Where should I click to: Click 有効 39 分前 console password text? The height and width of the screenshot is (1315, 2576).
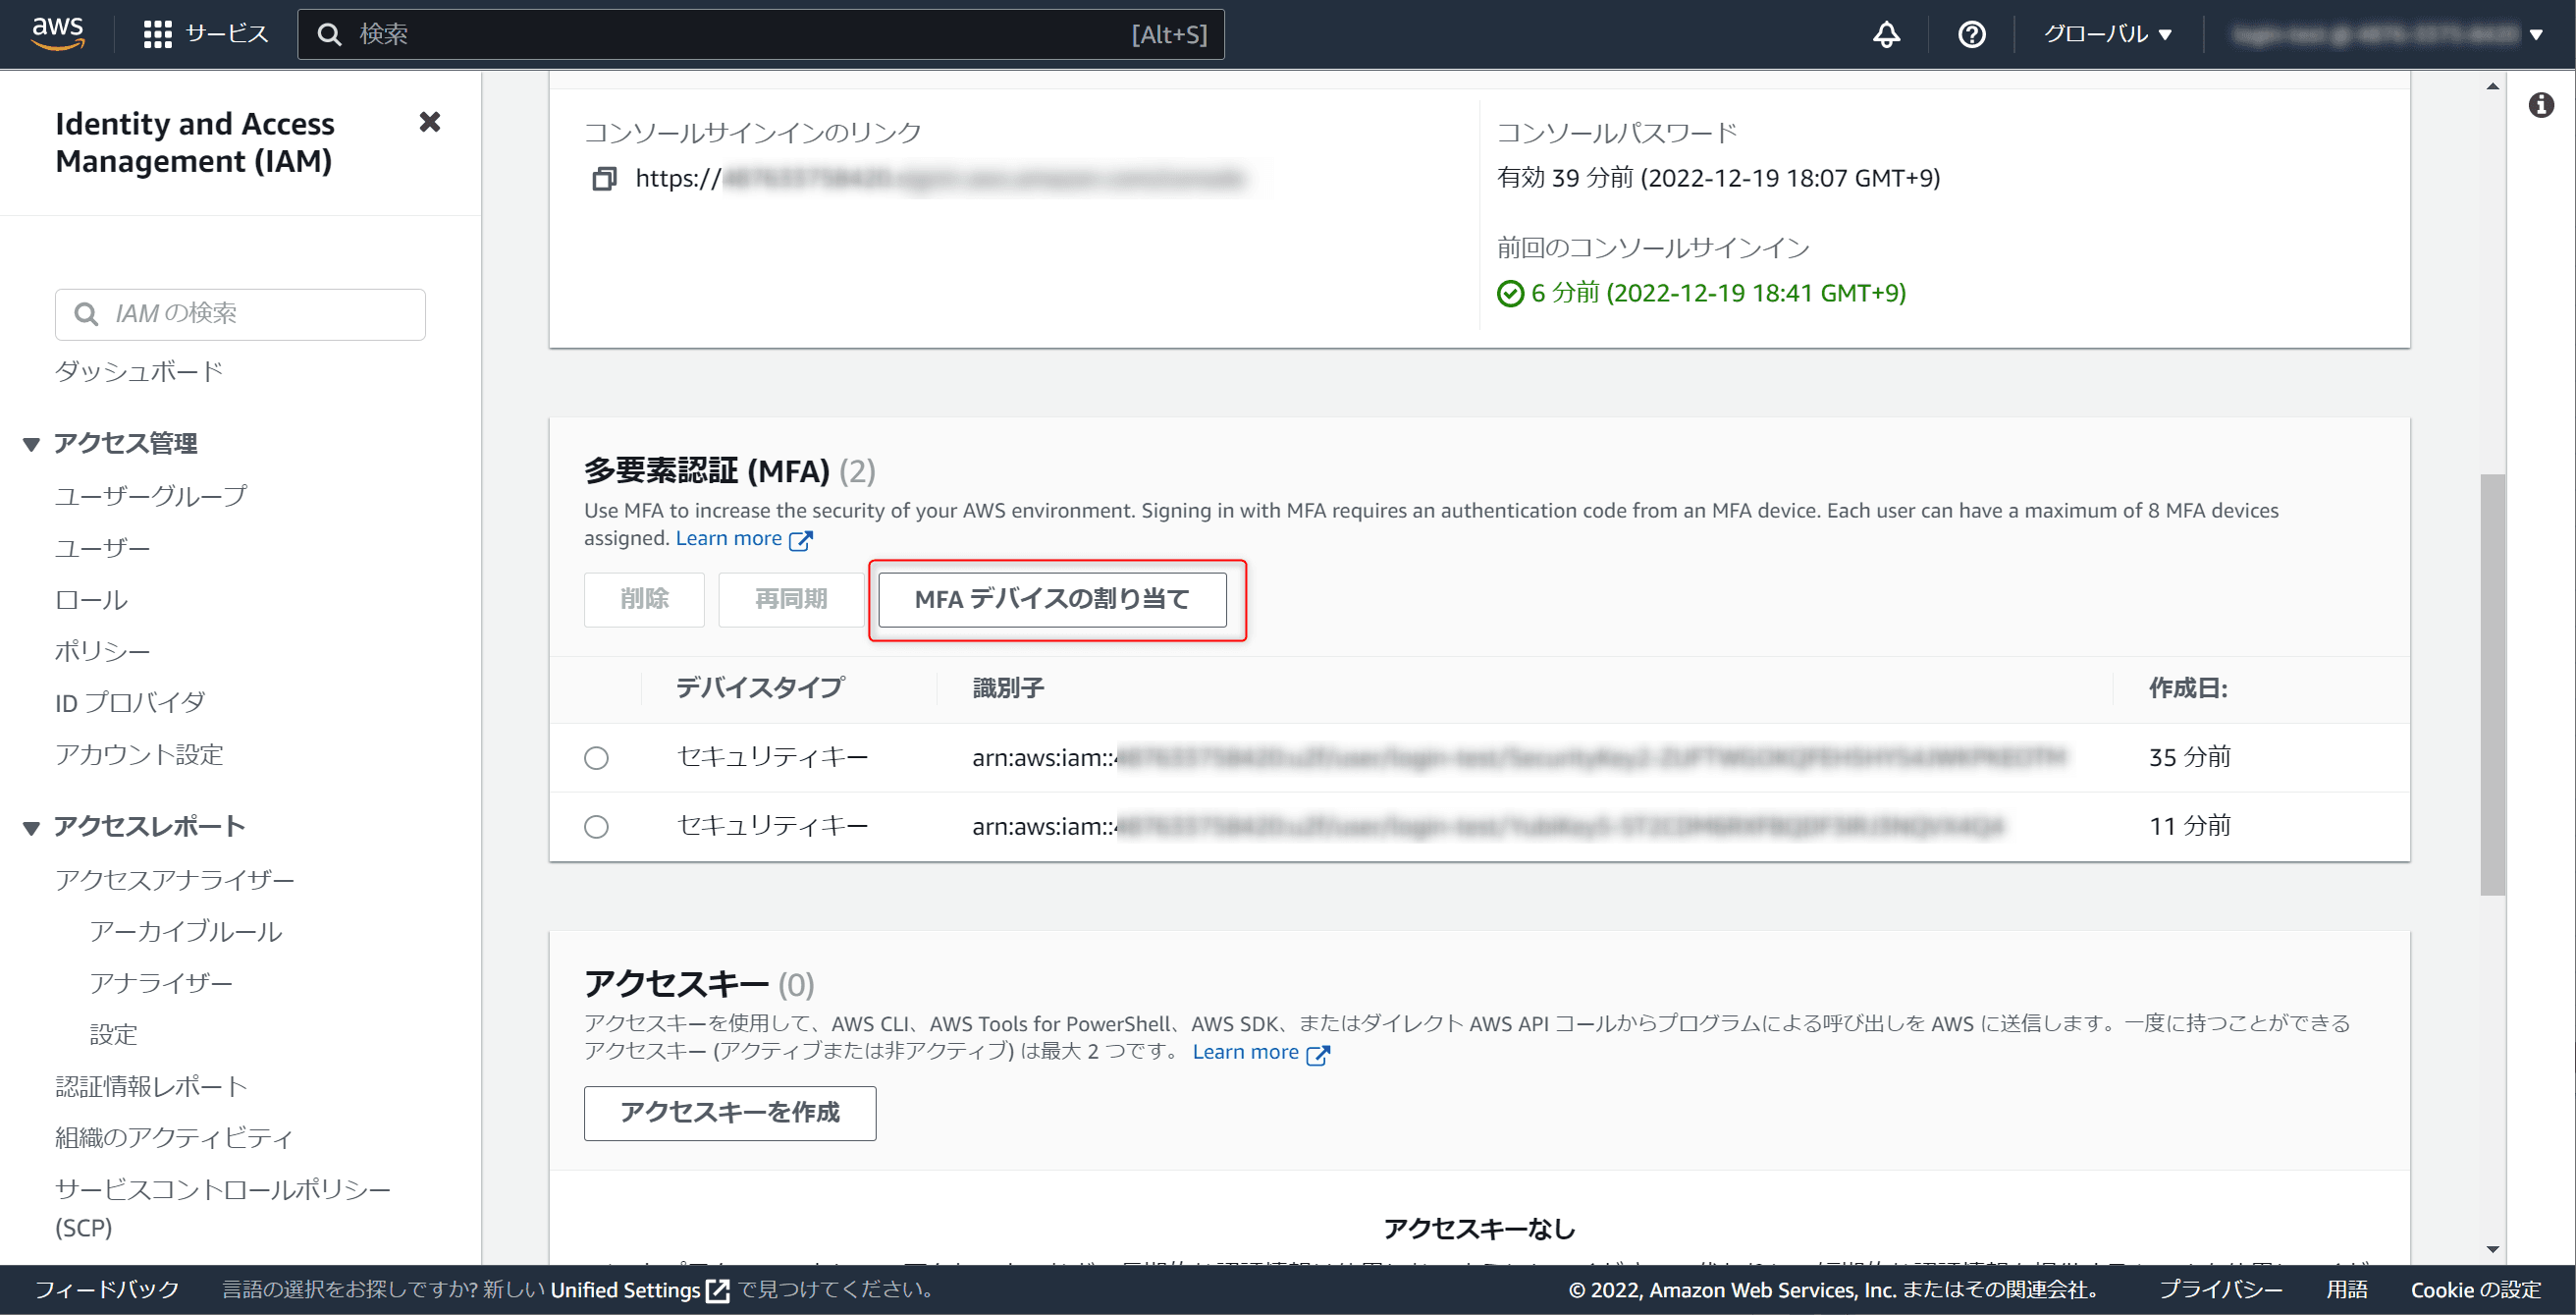click(x=1718, y=178)
